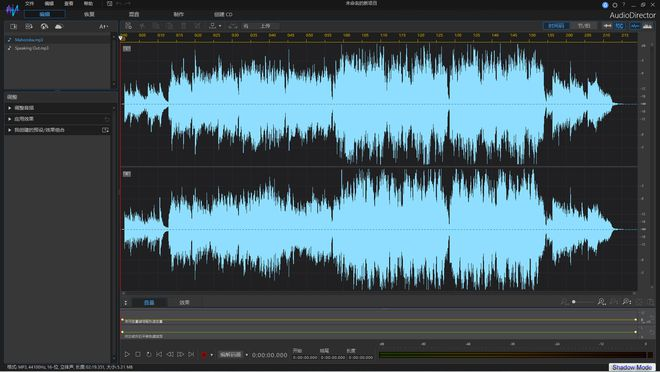Screen dimensions: 660x372
Task: Click the end time field
Action: coord(333,358)
